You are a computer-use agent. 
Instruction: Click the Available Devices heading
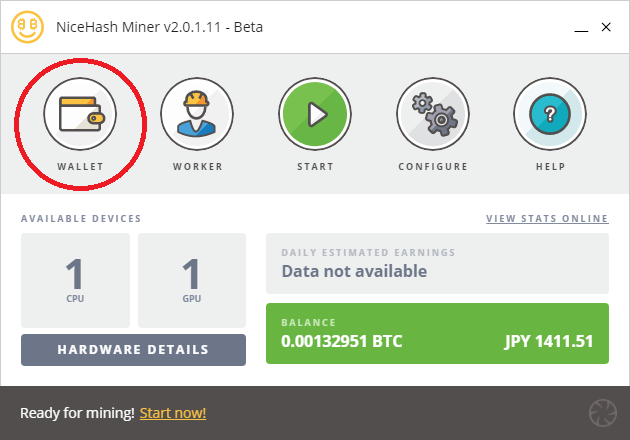coord(81,219)
